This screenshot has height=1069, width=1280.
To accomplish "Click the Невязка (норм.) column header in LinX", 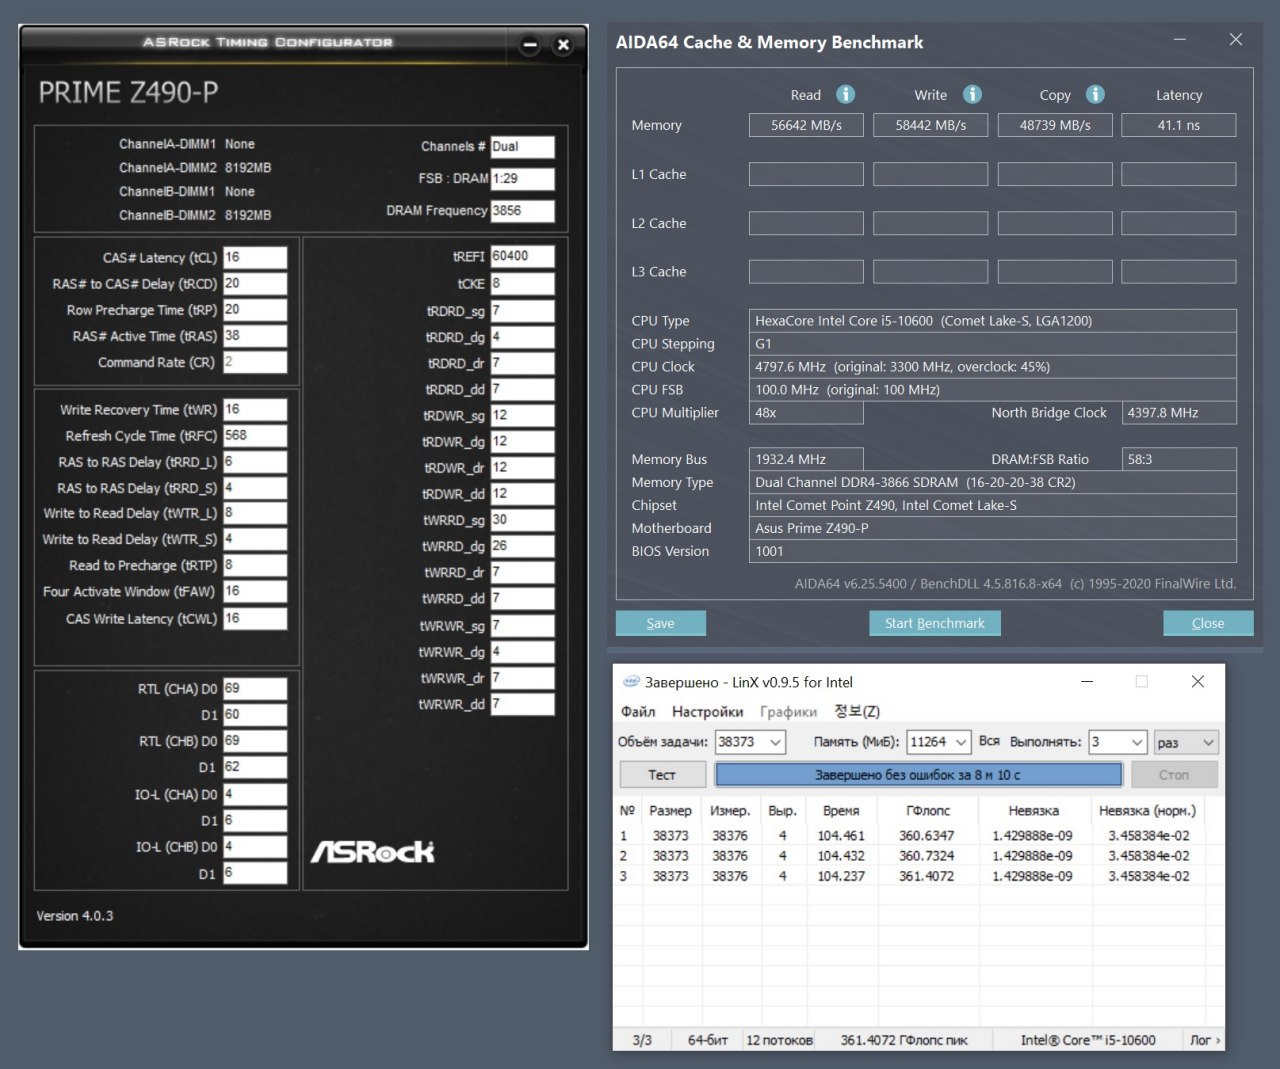I will pos(1148,810).
